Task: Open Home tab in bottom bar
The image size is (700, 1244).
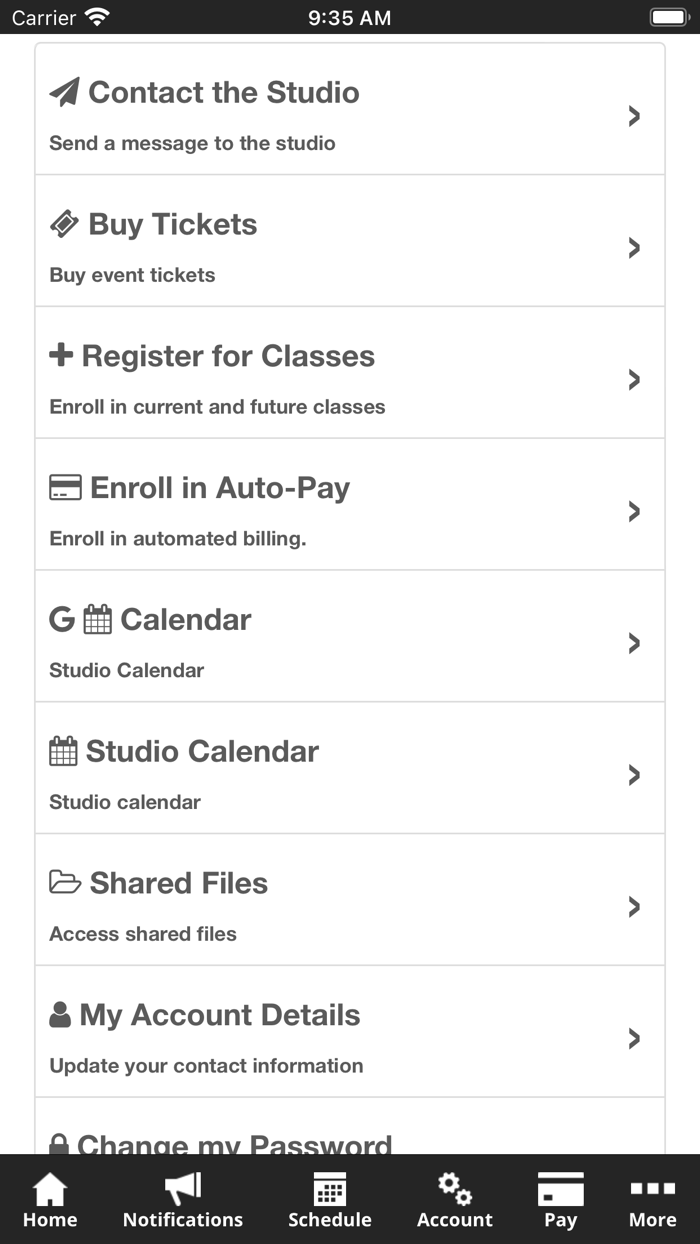Action: 50,1201
